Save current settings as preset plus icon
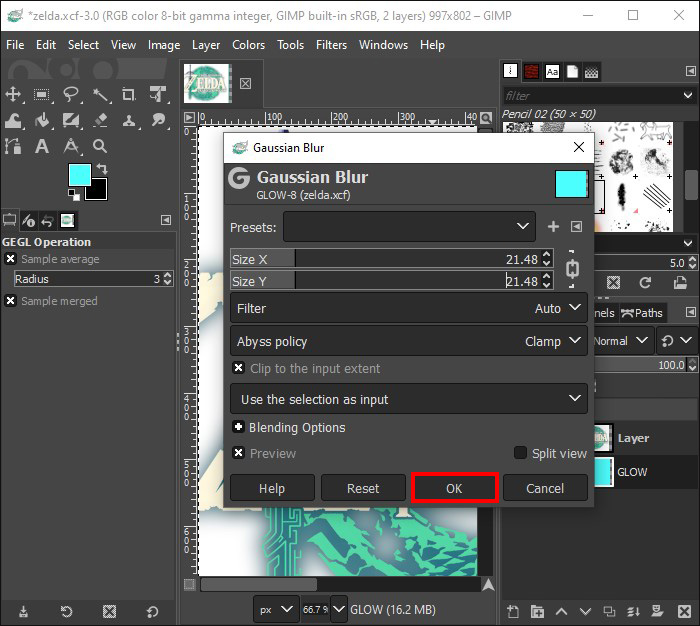The width and height of the screenshot is (700, 626). click(x=553, y=226)
